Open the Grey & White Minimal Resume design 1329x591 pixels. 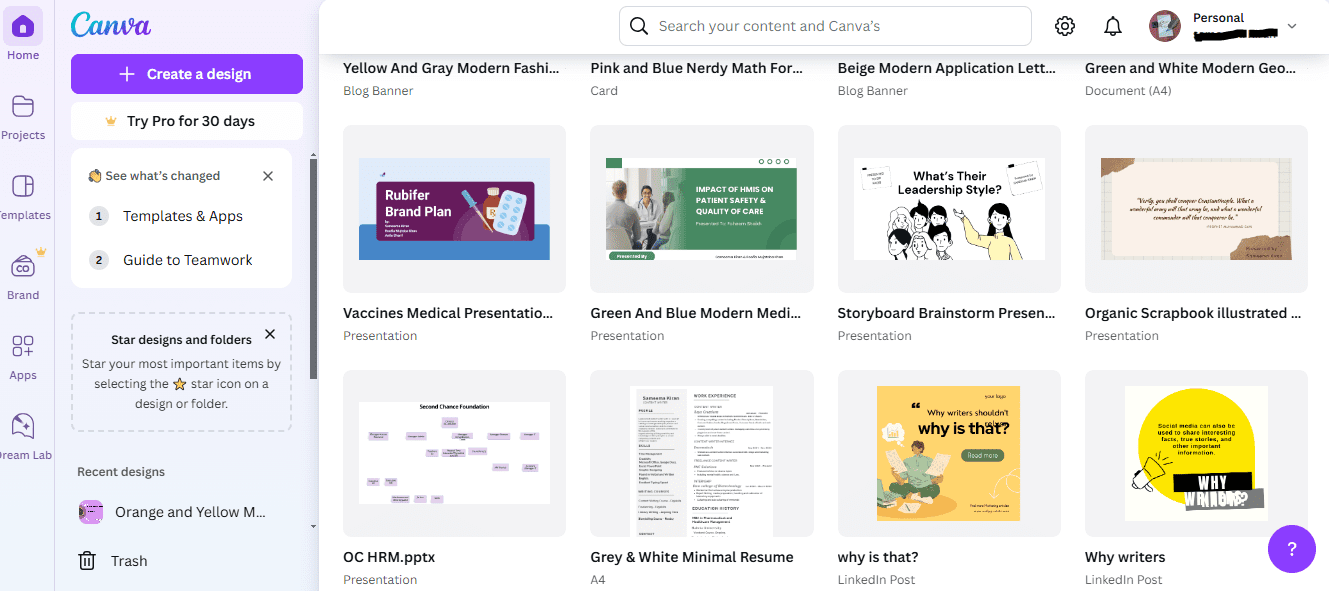[701, 453]
